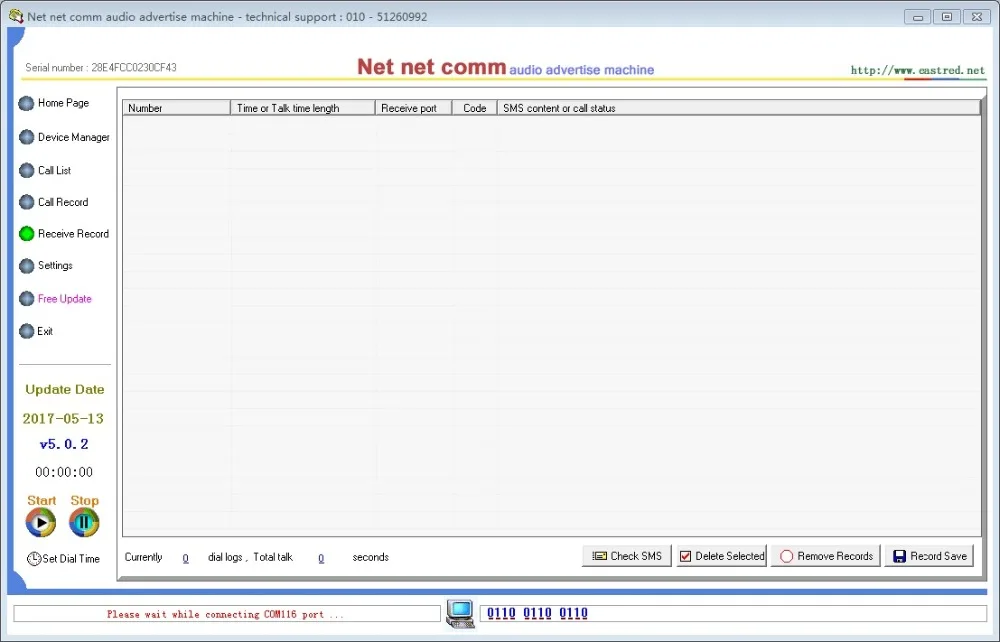
Task: Click the Delete Selected button
Action: (721, 556)
